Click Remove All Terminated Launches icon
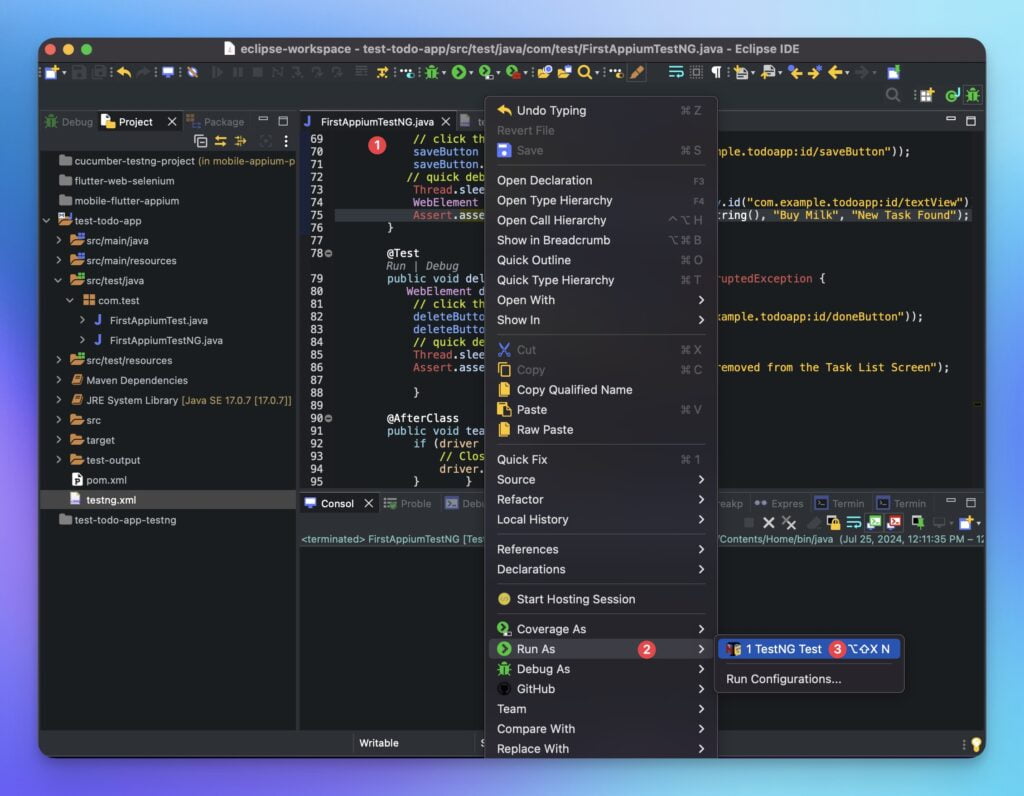The width and height of the screenshot is (1024, 796). [789, 522]
